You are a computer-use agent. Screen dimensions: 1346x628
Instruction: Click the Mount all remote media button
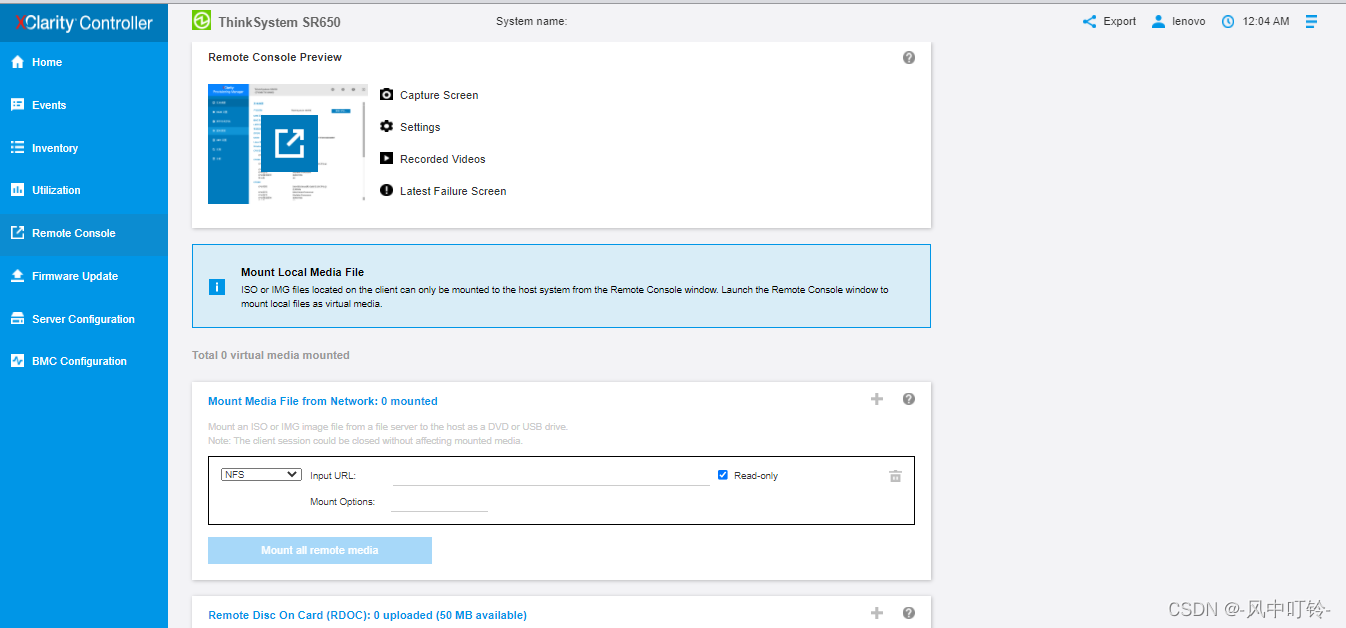tap(320, 550)
